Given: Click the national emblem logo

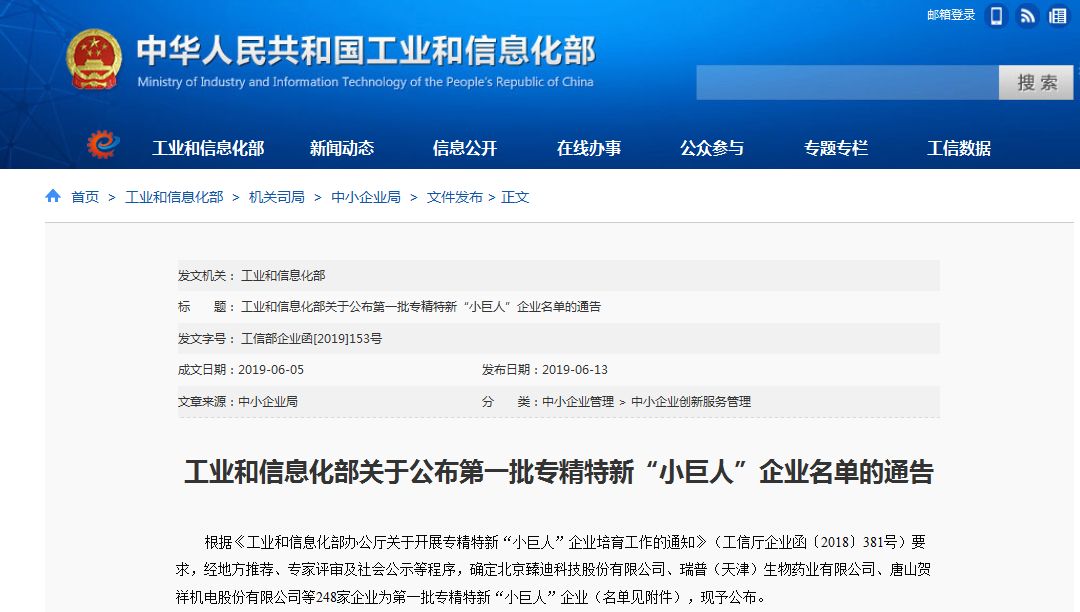Looking at the screenshot, I should point(95,55).
